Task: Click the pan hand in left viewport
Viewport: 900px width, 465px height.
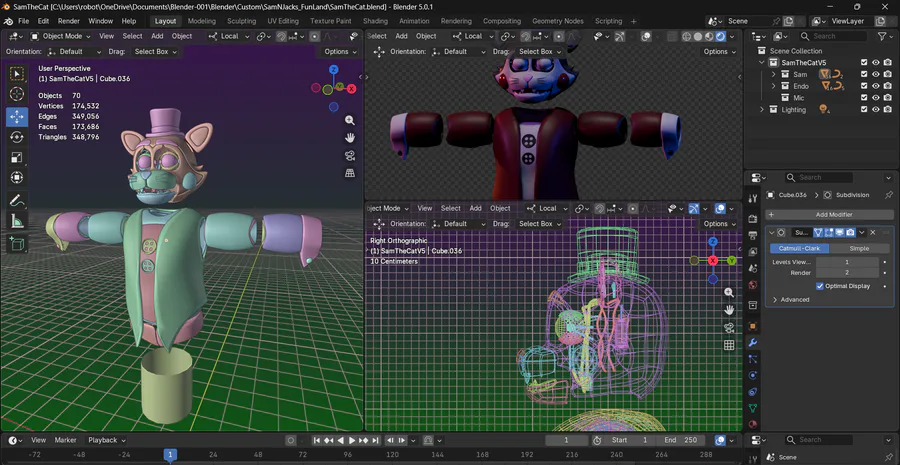Action: pyautogui.click(x=350, y=138)
